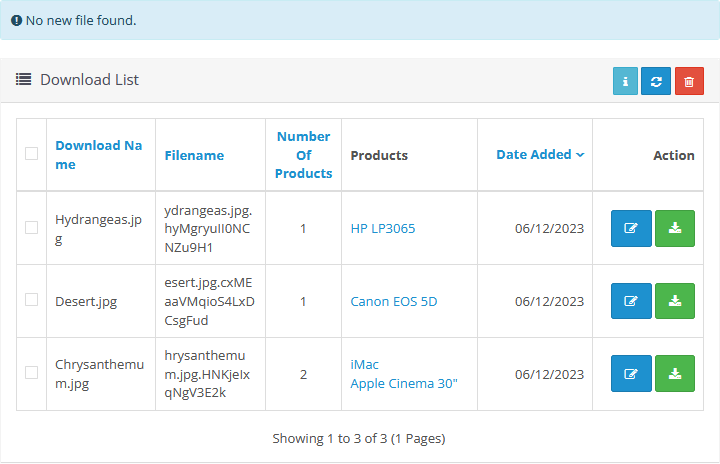Open the HP LP3065 product link
Viewport: 720px width, 464px height.
pos(383,228)
